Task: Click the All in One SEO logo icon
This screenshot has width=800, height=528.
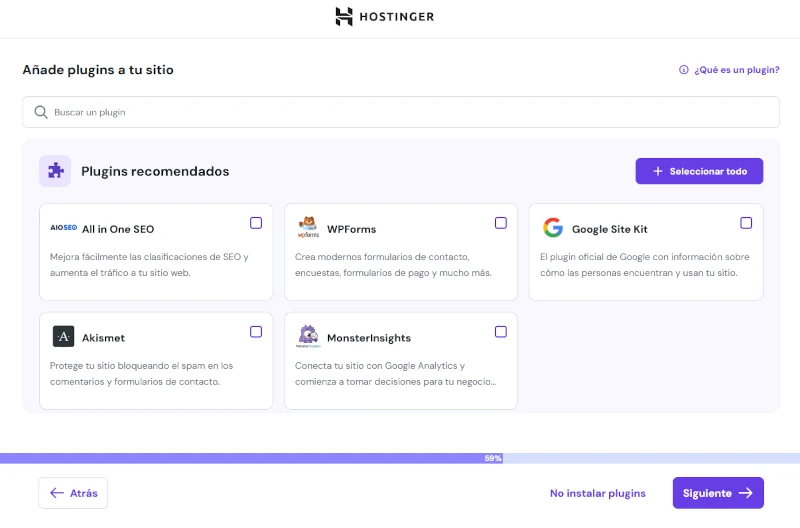Action: (63, 228)
